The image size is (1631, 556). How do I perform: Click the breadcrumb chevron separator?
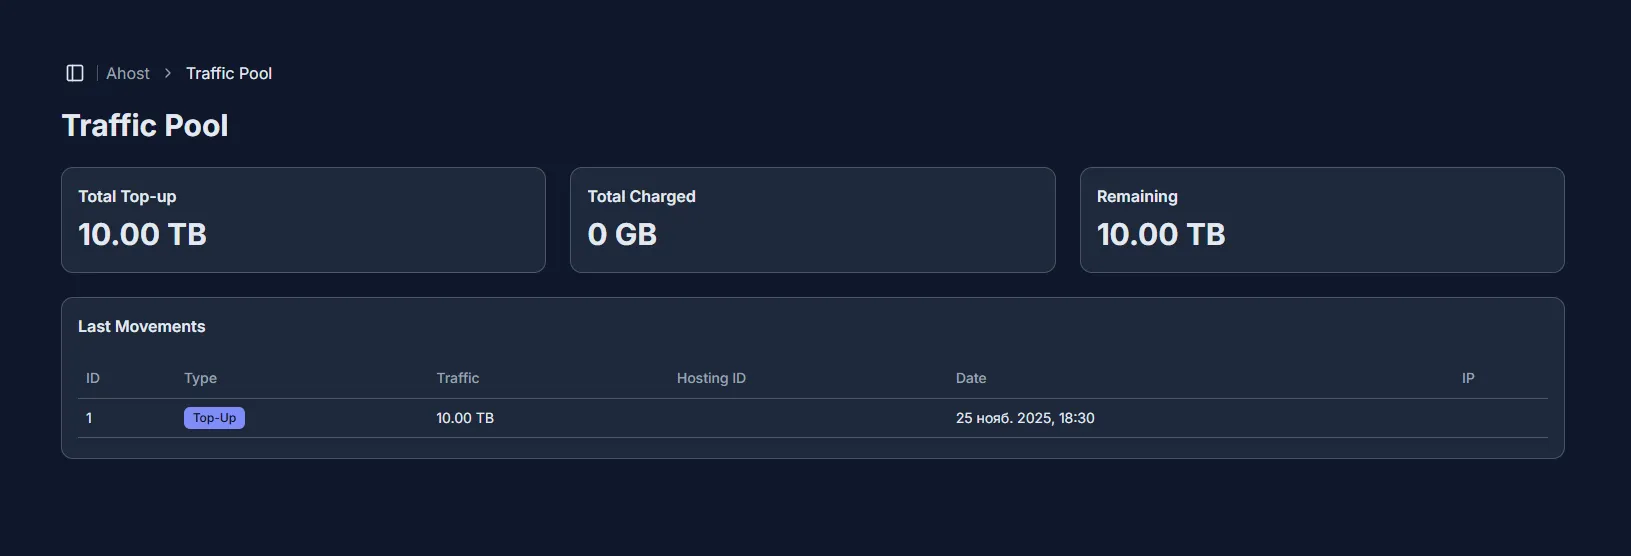click(168, 73)
